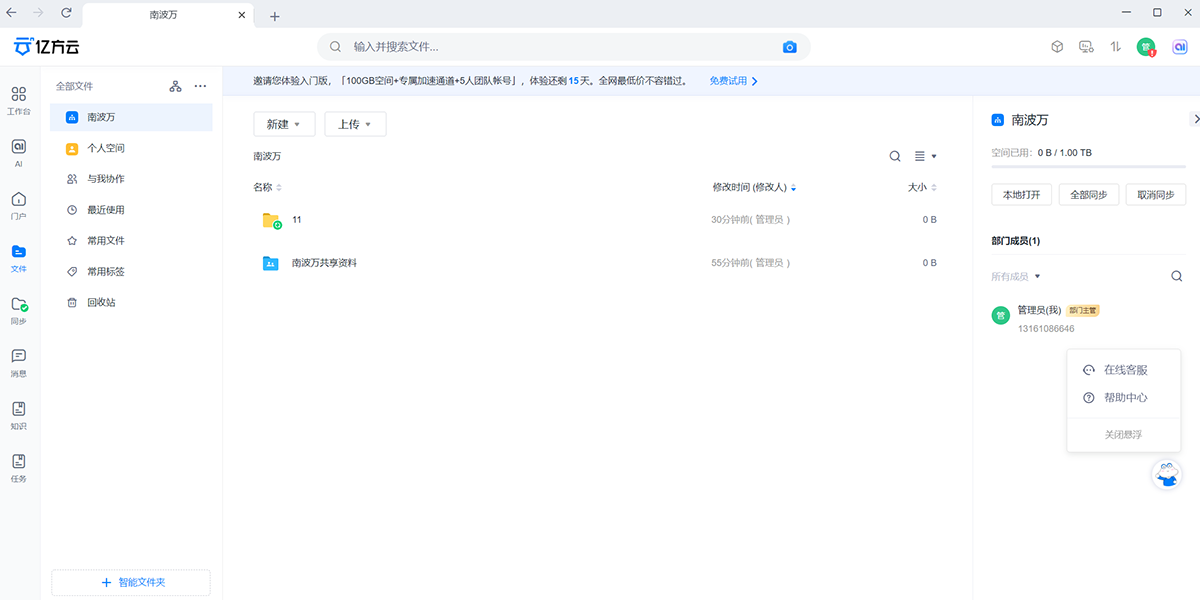Open the 所有成员 member filter dropdown
Screen dimensions: 1200x600
[x=1016, y=275]
